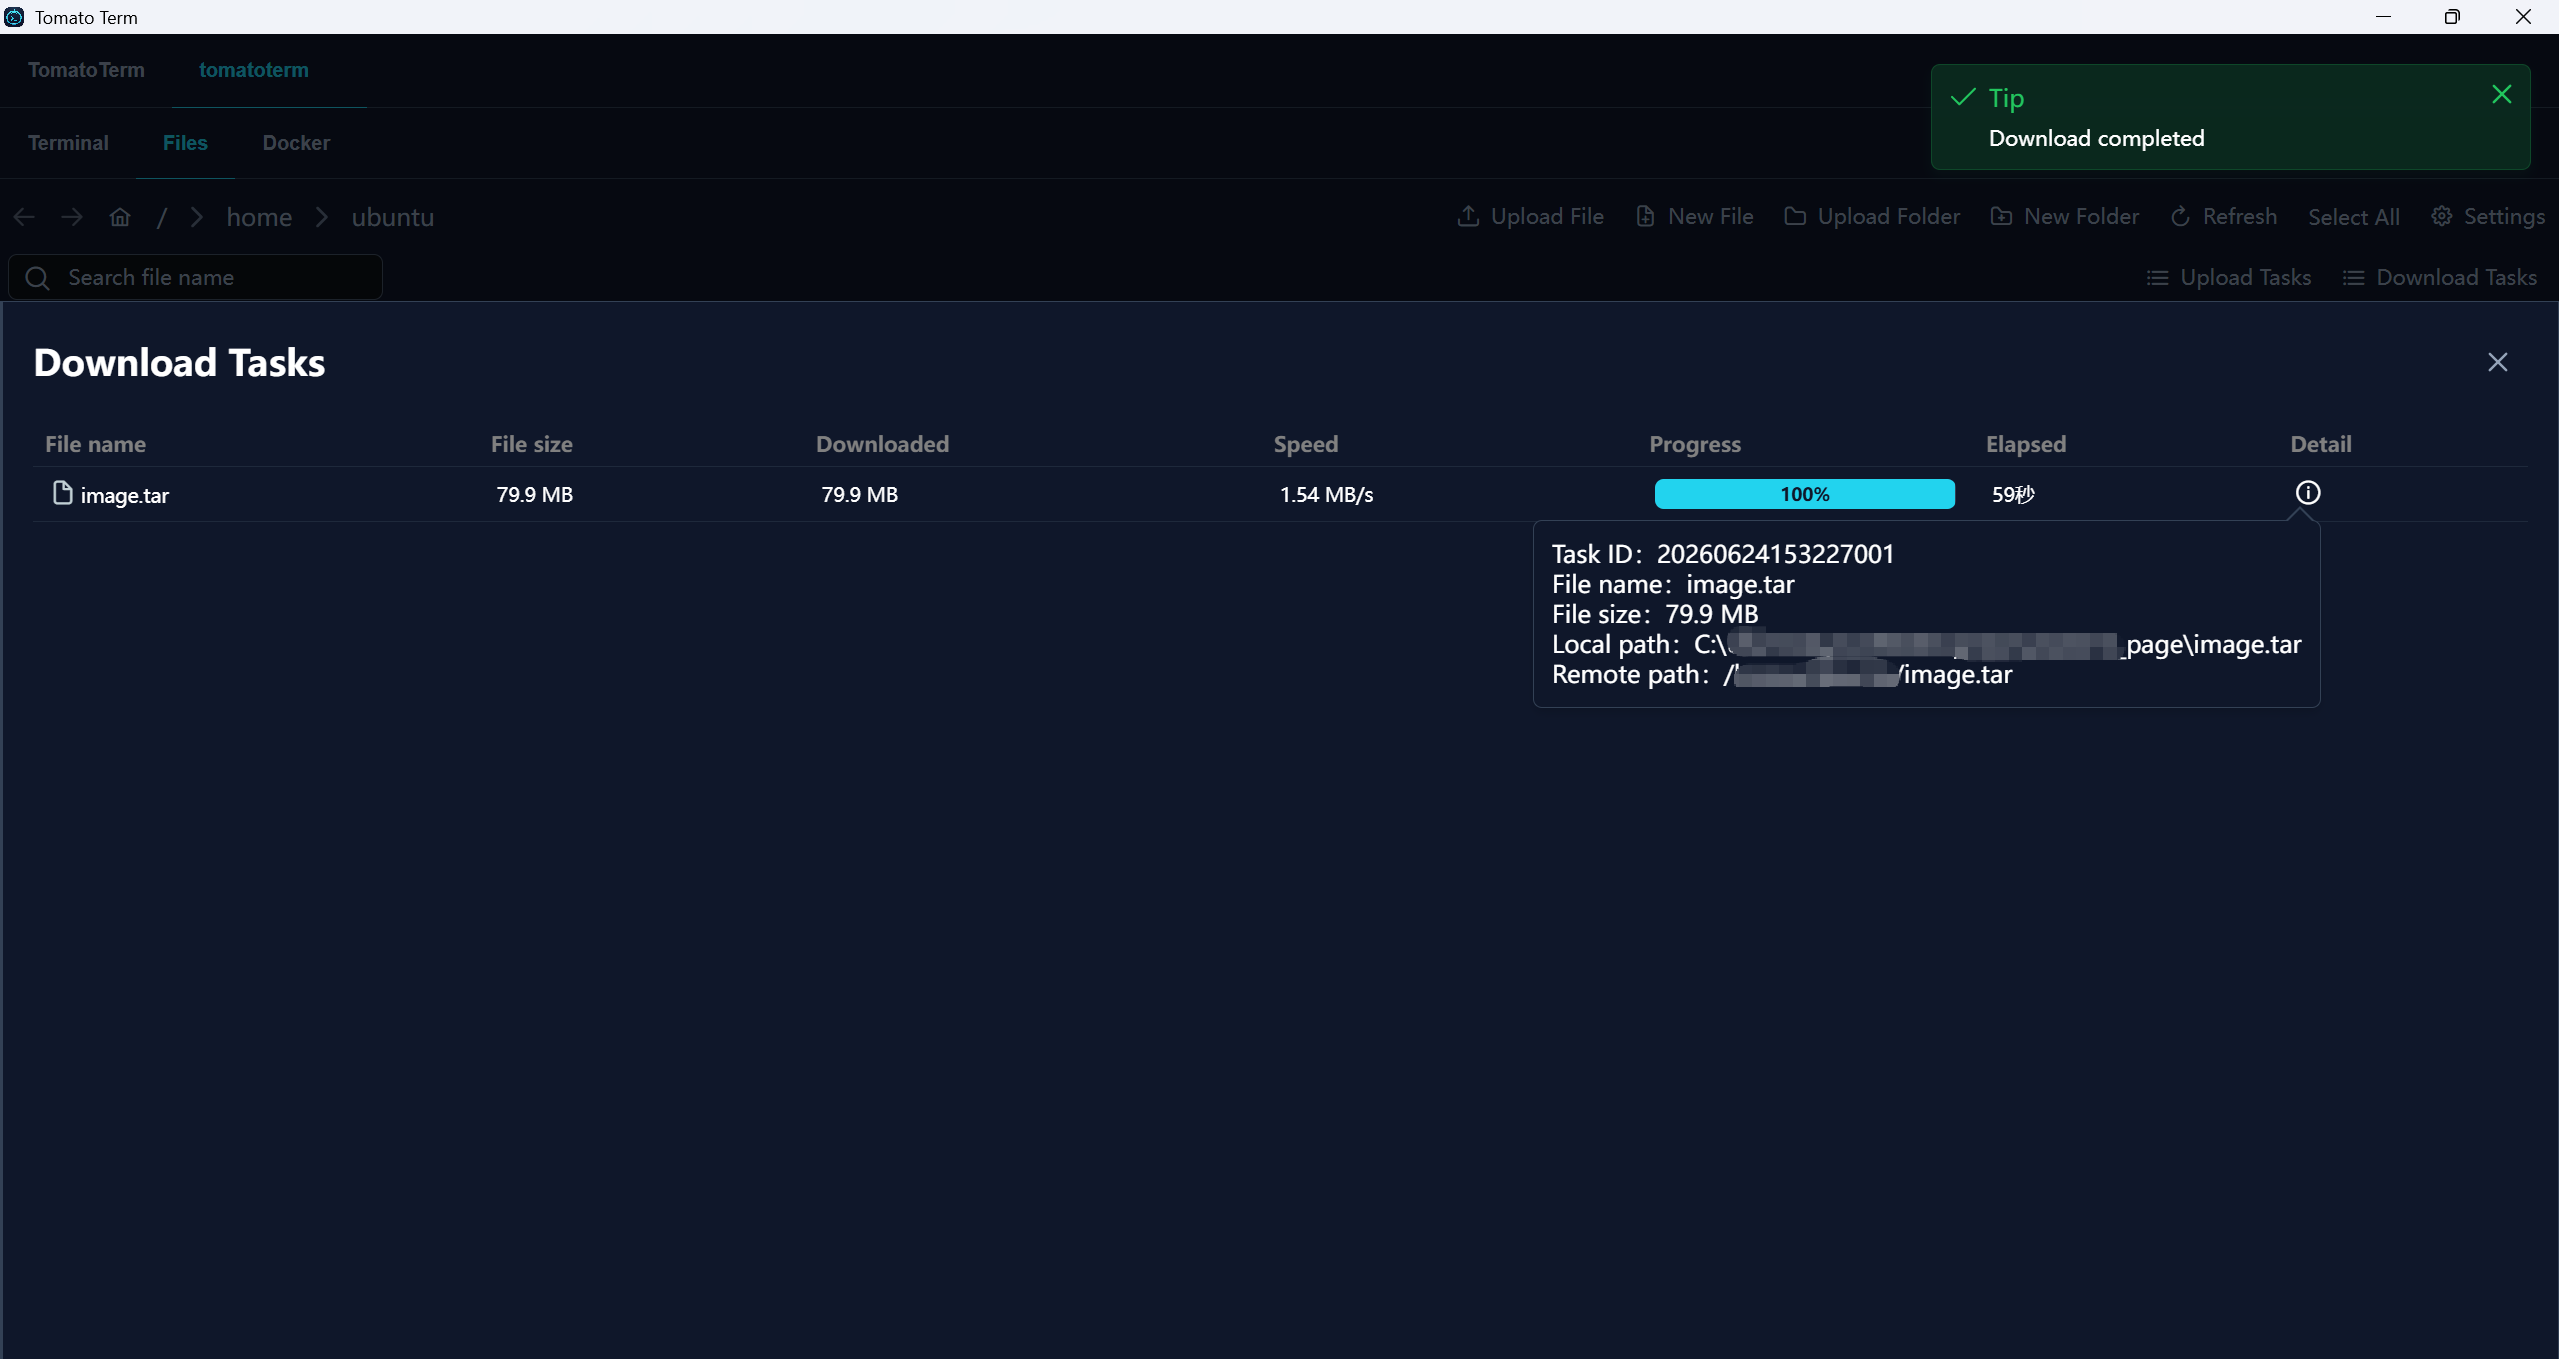The image size is (2559, 1359).
Task: Click the Download completed message text
Action: click(x=2096, y=138)
